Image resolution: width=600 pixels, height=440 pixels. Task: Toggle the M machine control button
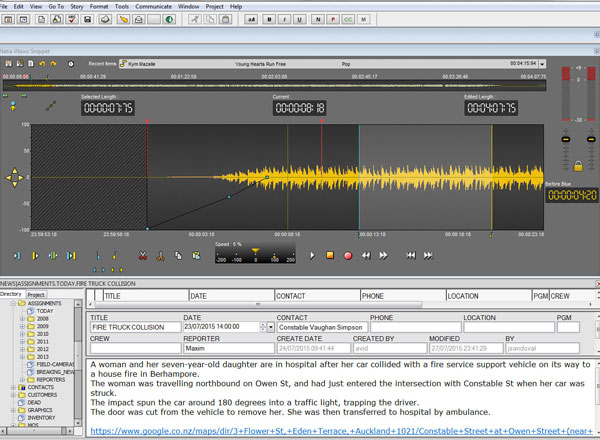pyautogui.click(x=364, y=19)
